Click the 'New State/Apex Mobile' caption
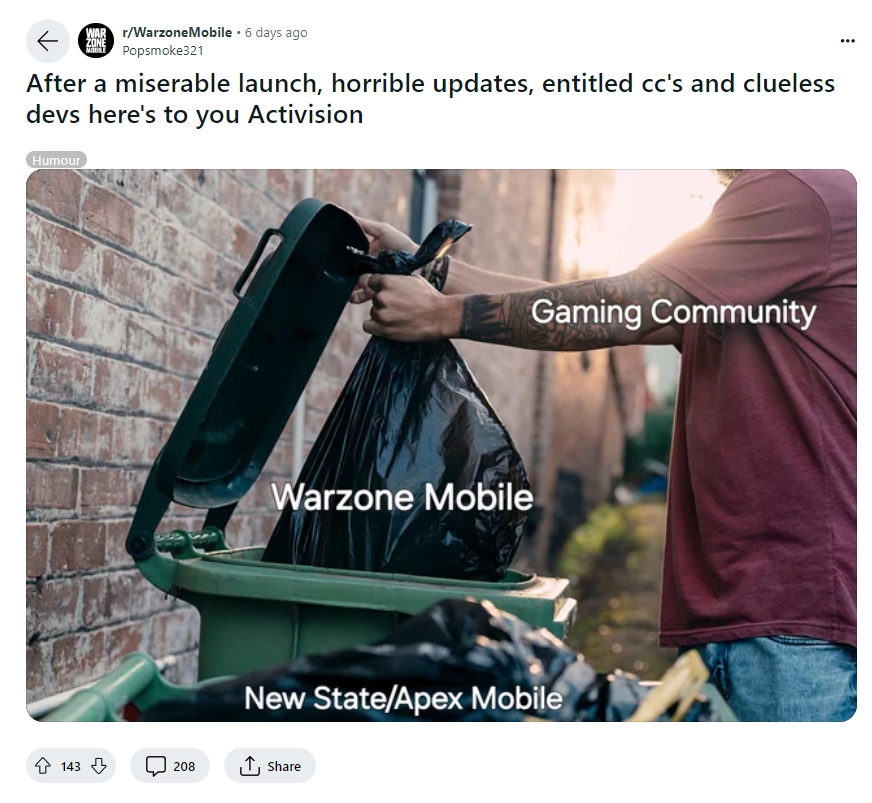872x803 pixels. (403, 697)
